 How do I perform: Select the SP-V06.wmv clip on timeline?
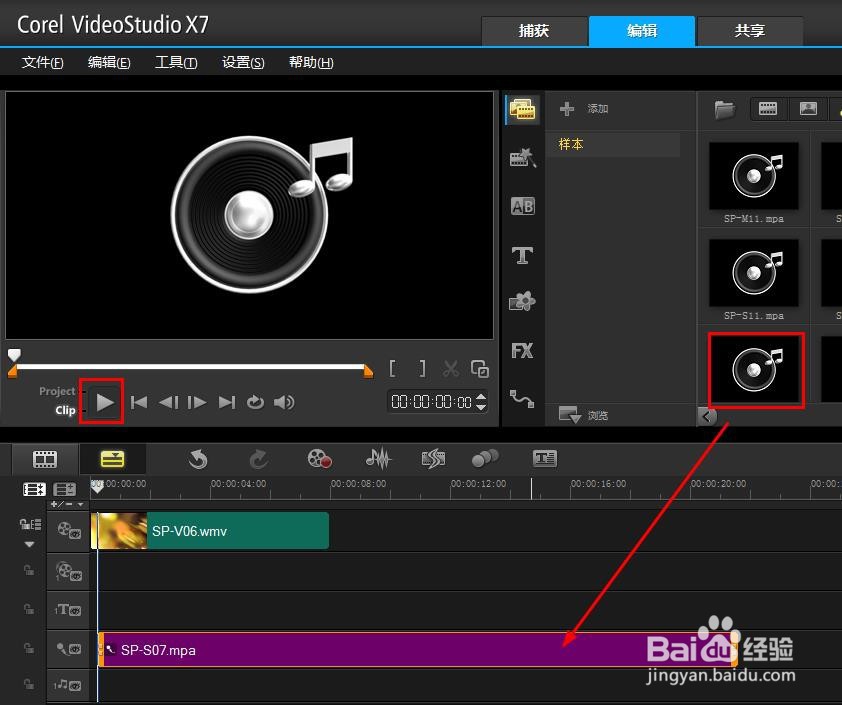(210, 530)
